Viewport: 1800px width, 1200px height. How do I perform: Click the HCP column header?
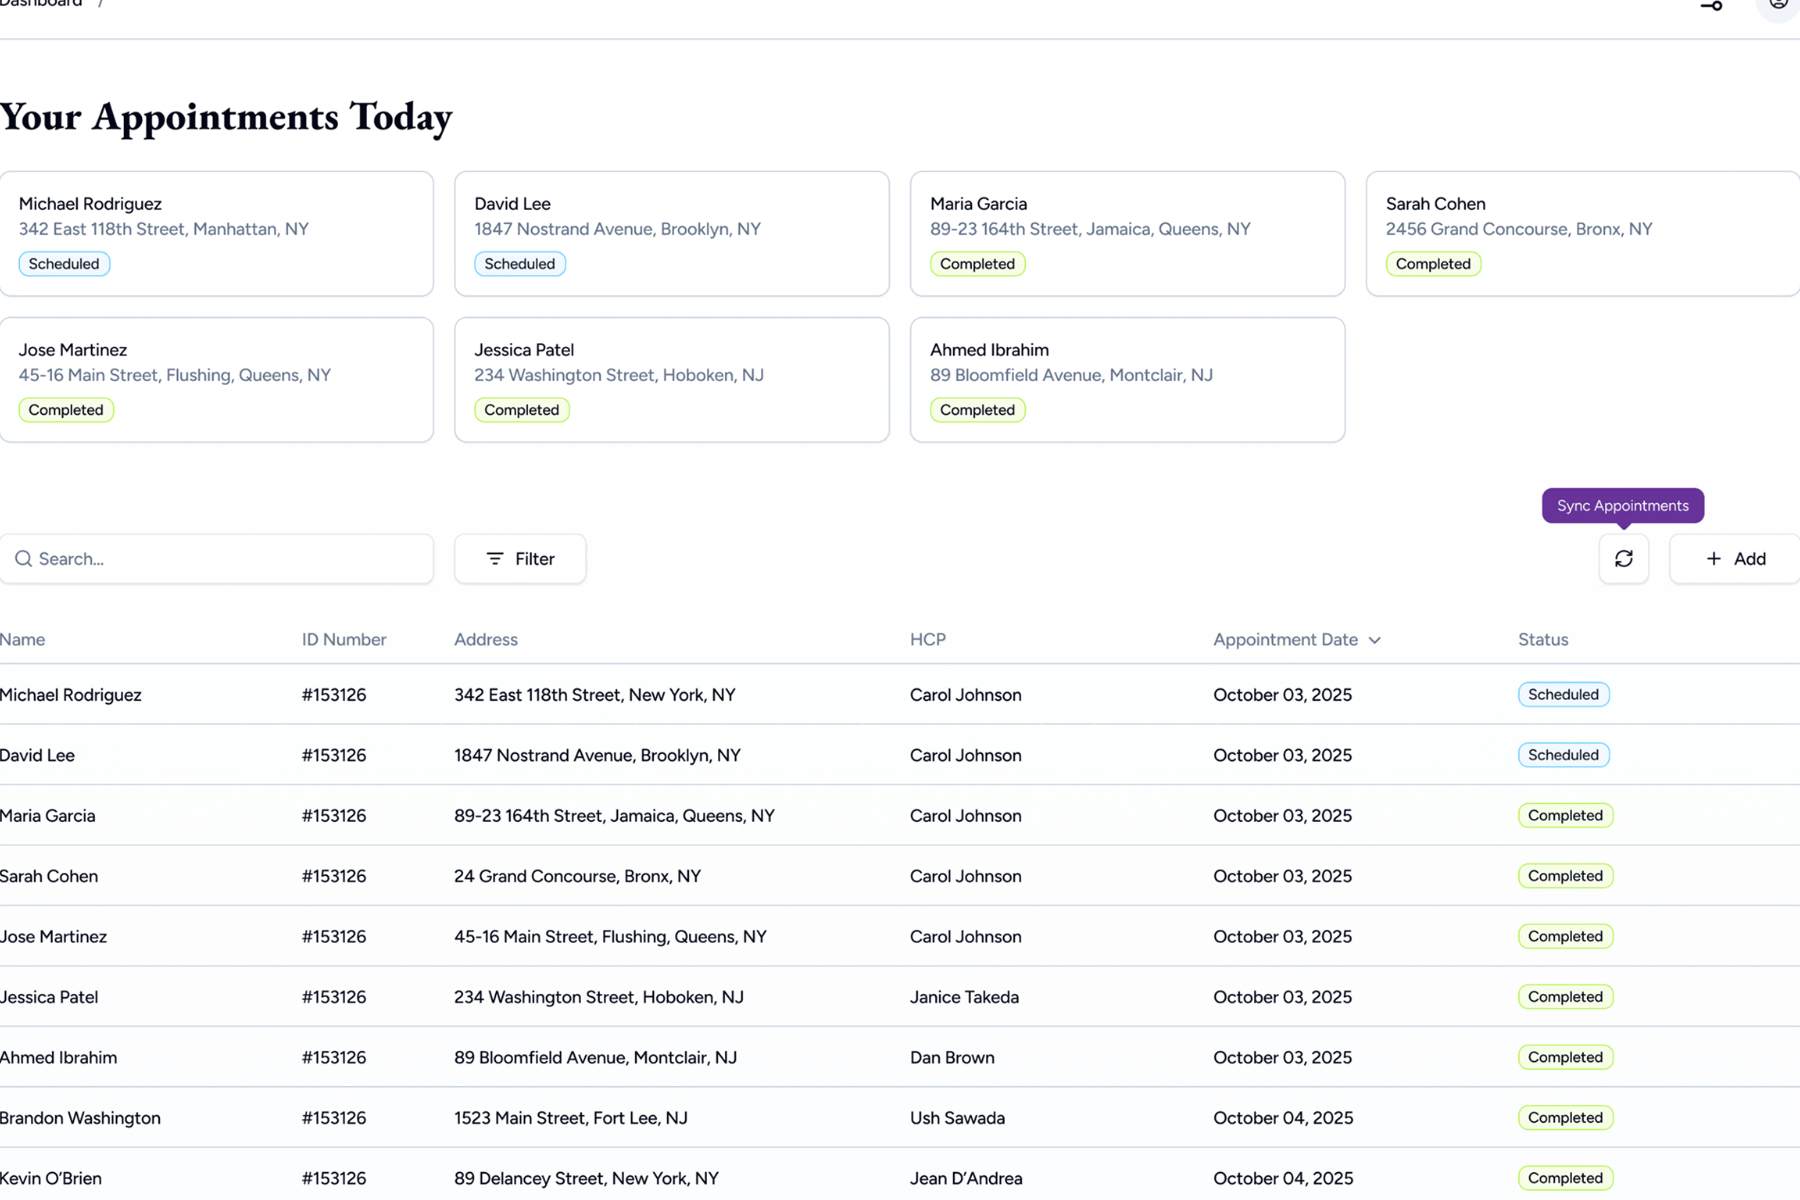[x=927, y=640]
